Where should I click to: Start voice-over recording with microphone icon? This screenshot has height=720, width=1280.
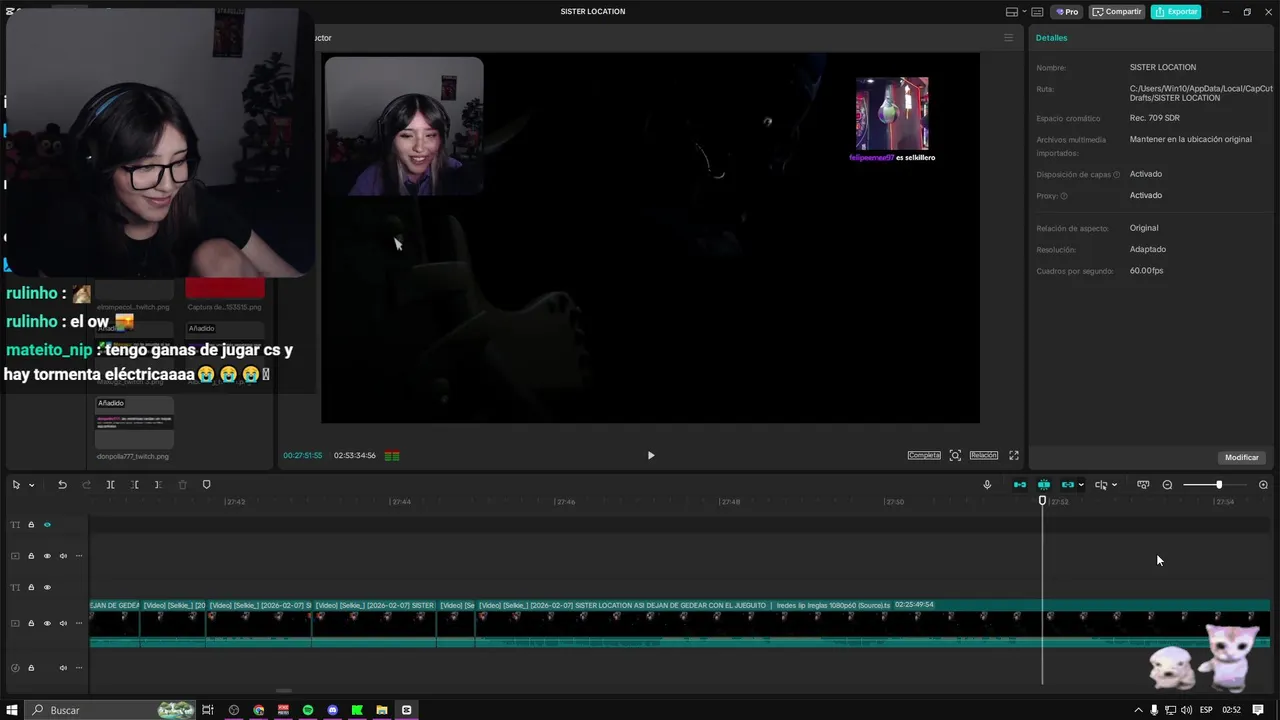coord(987,485)
